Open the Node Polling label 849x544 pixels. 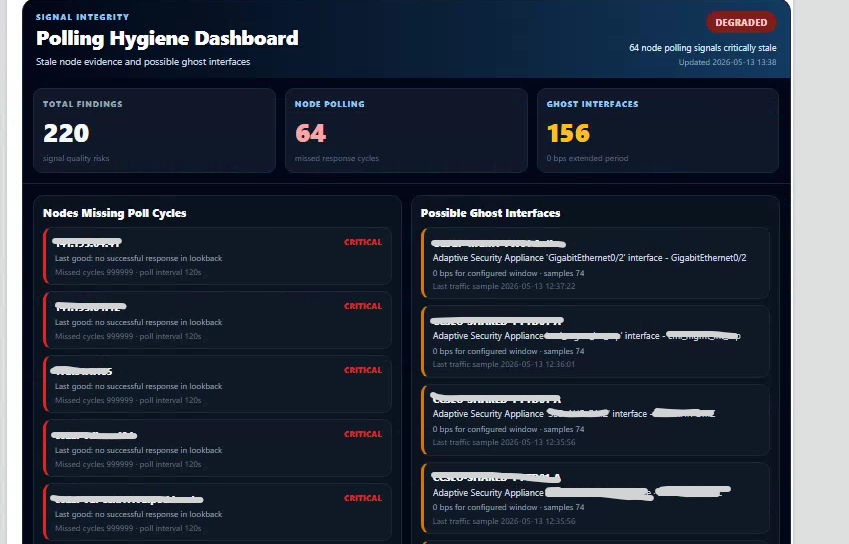[330, 104]
